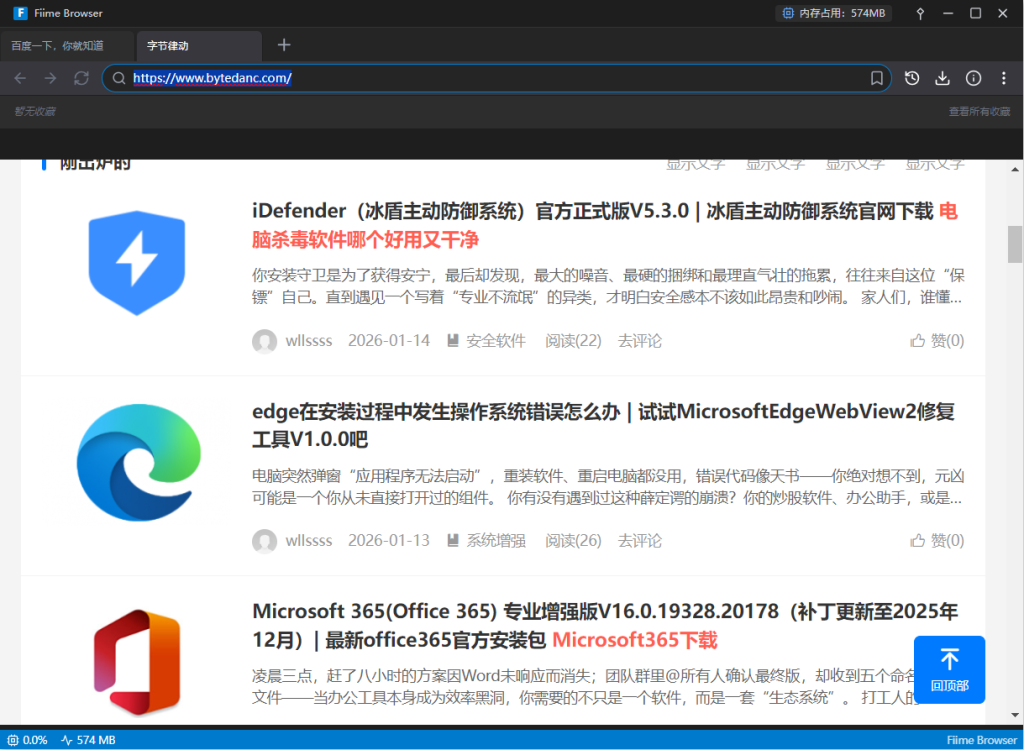The width and height of the screenshot is (1024, 750).
Task: Click the browser back arrow
Action: coord(20,78)
